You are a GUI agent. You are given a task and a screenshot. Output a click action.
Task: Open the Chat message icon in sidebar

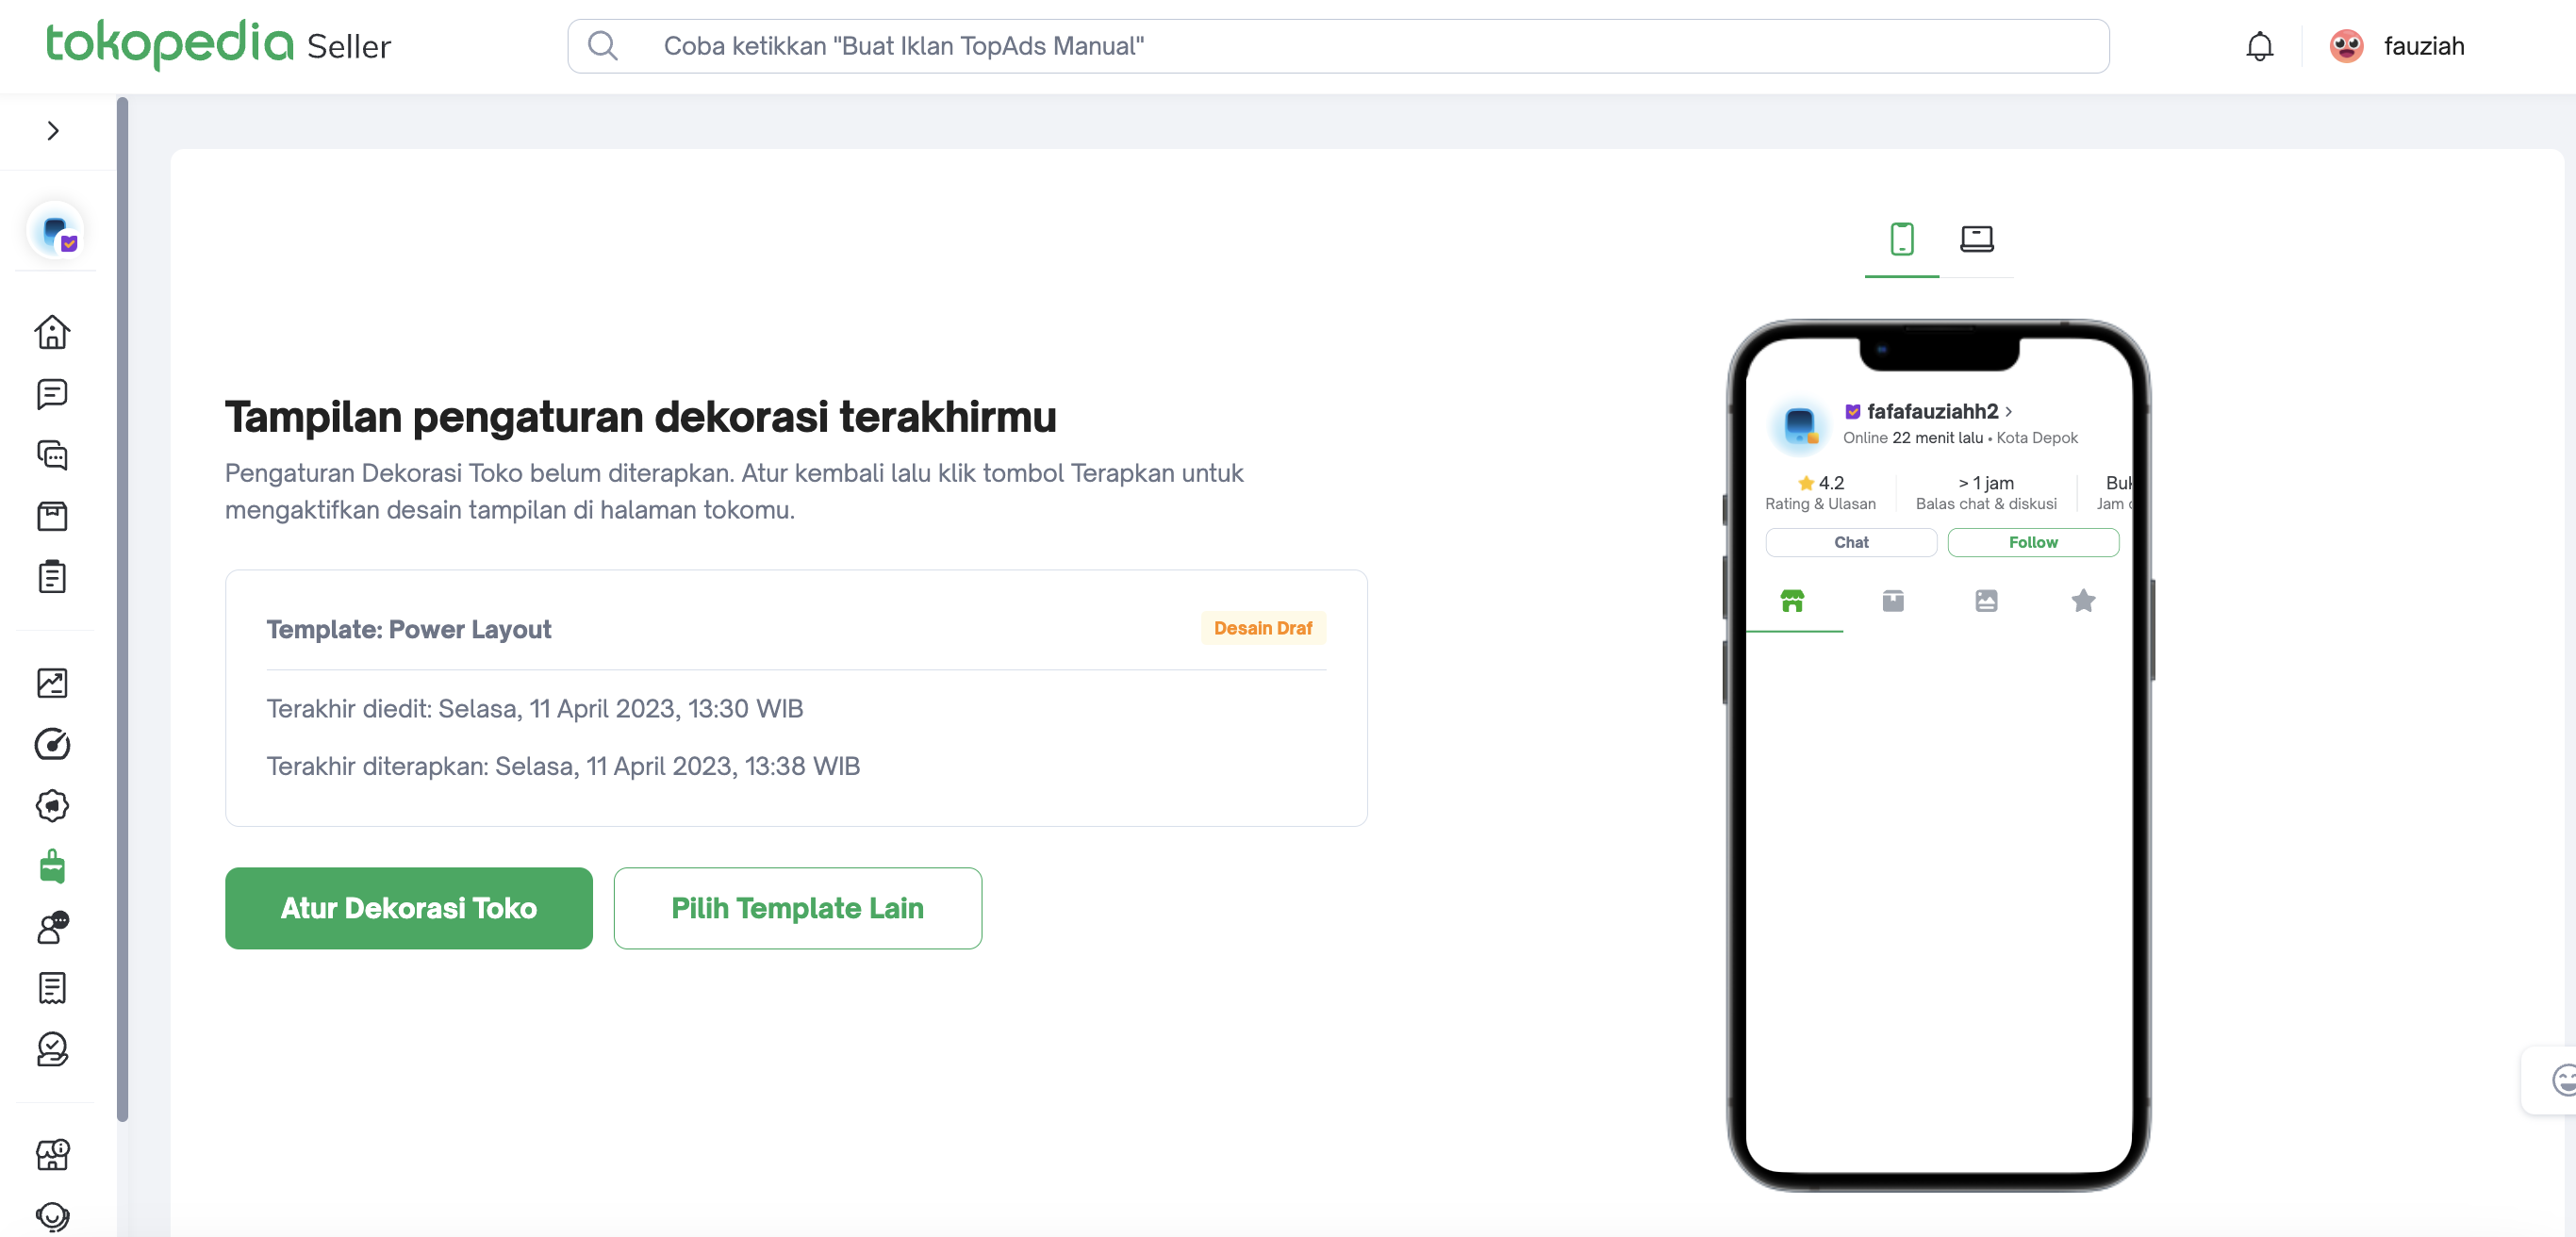coord(52,394)
